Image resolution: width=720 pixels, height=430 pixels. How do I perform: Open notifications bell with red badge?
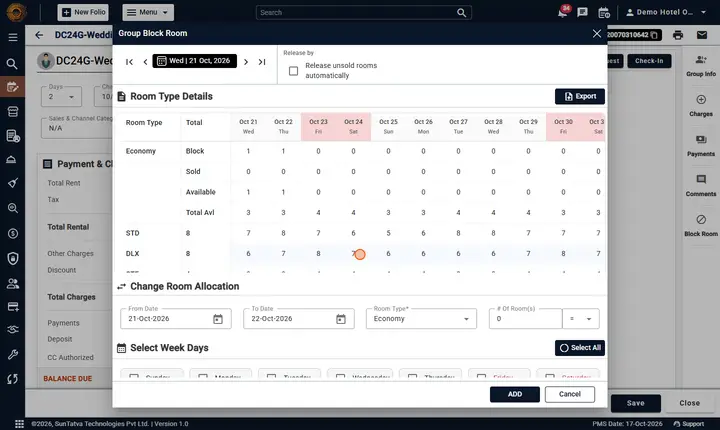pos(562,12)
